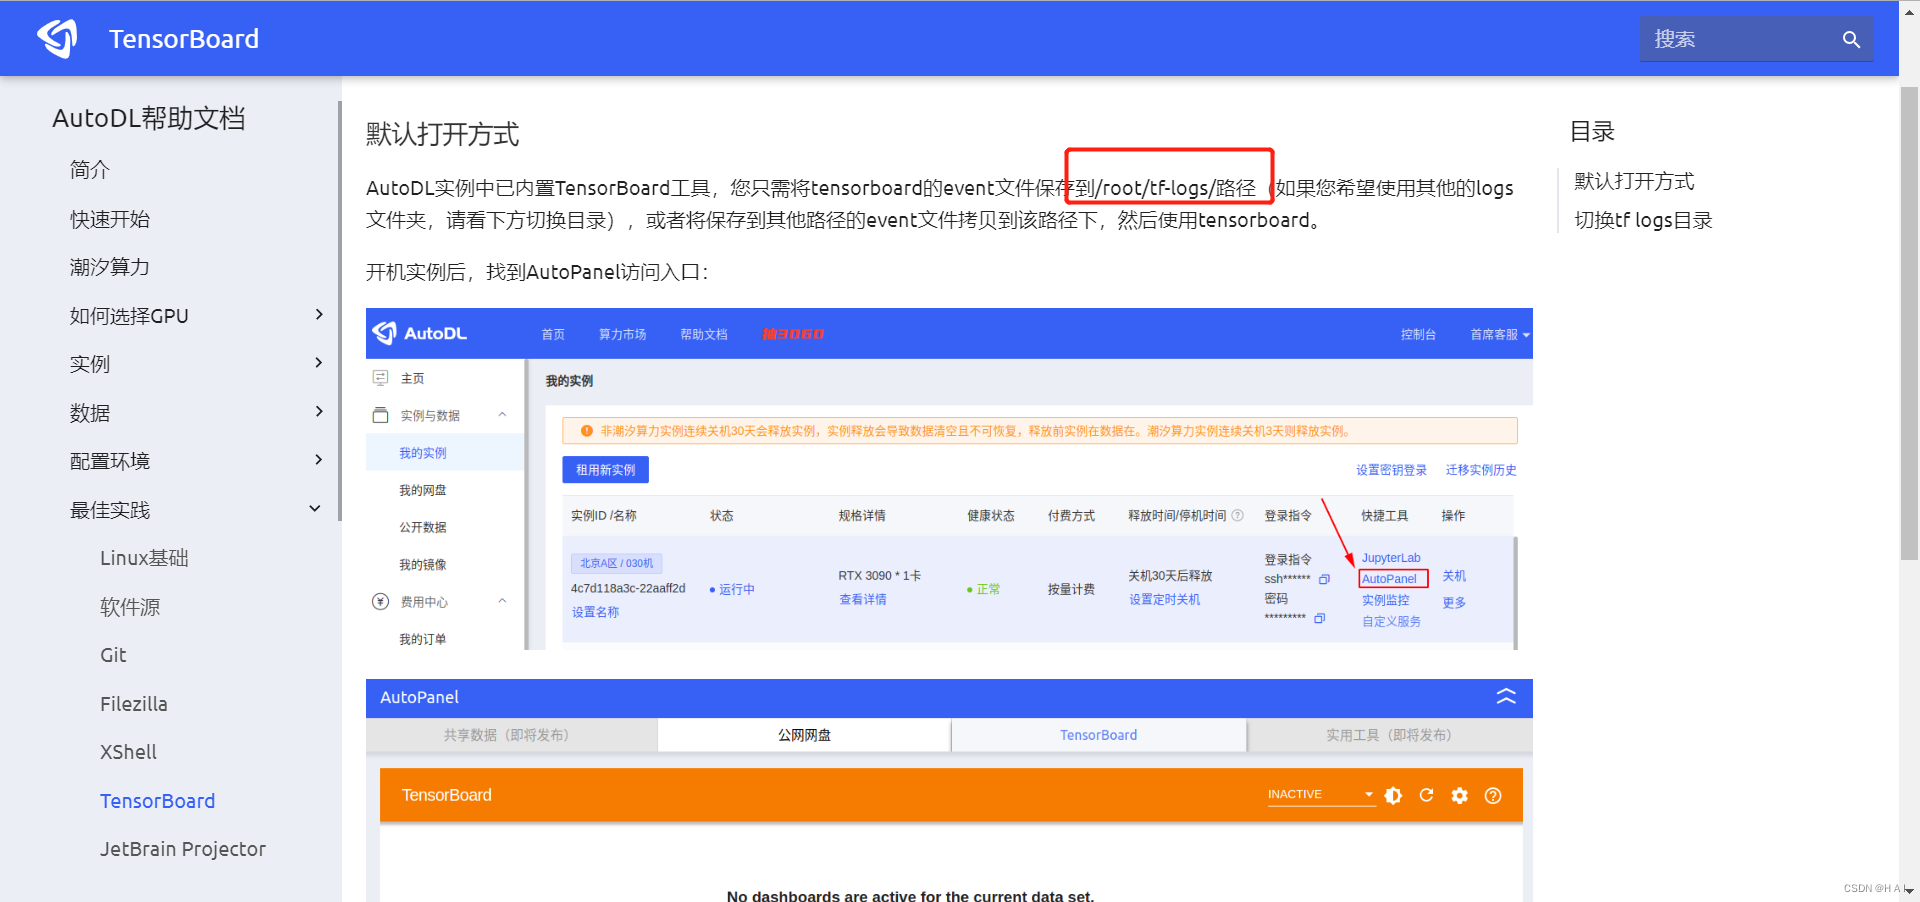The height and width of the screenshot is (902, 1920).
Task: Click the brightness mode icon on TensorBoard bar
Action: point(1393,795)
